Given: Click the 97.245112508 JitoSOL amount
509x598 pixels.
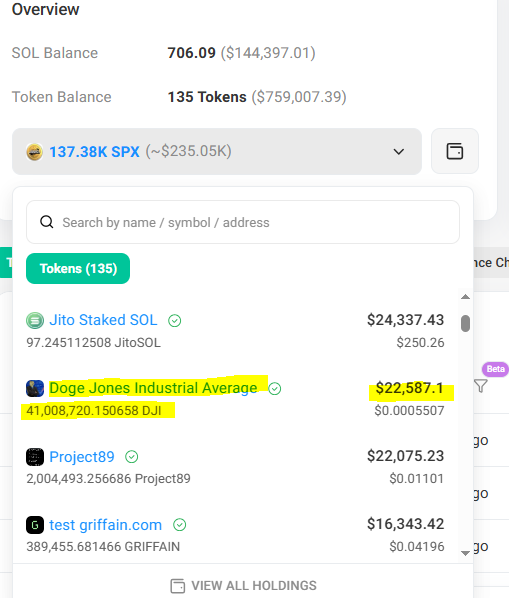Looking at the screenshot, I should tap(93, 342).
